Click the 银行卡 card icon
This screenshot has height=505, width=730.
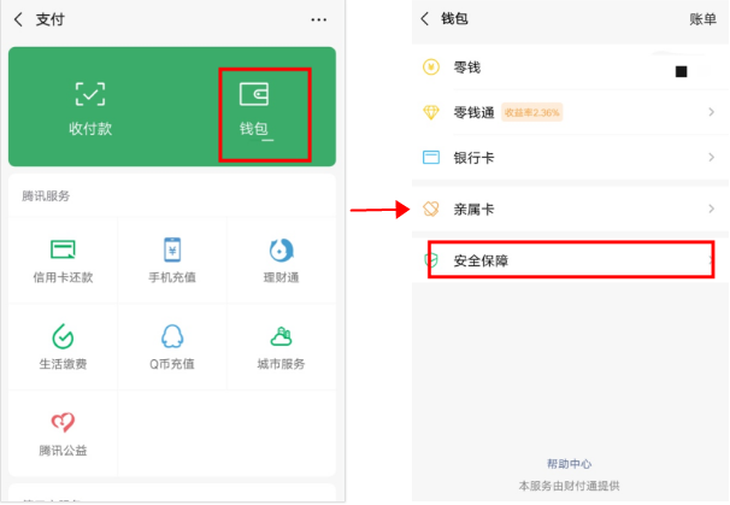431,157
